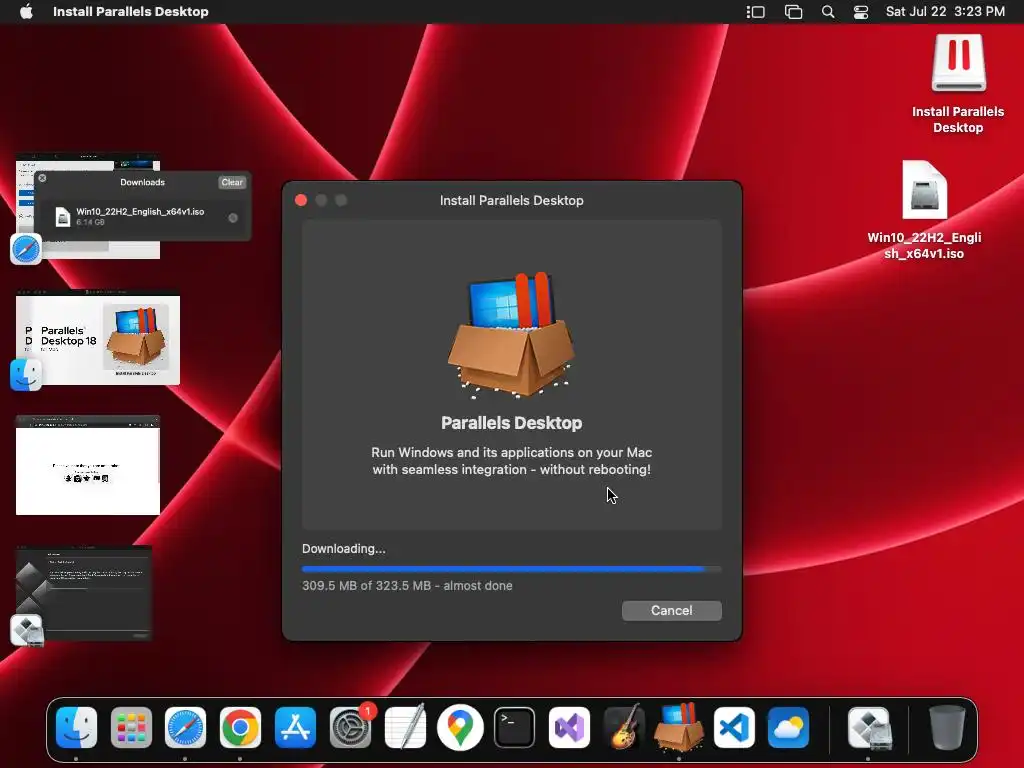1024x768 pixels.
Task: Open Google Maps from the Dock
Action: (460, 728)
